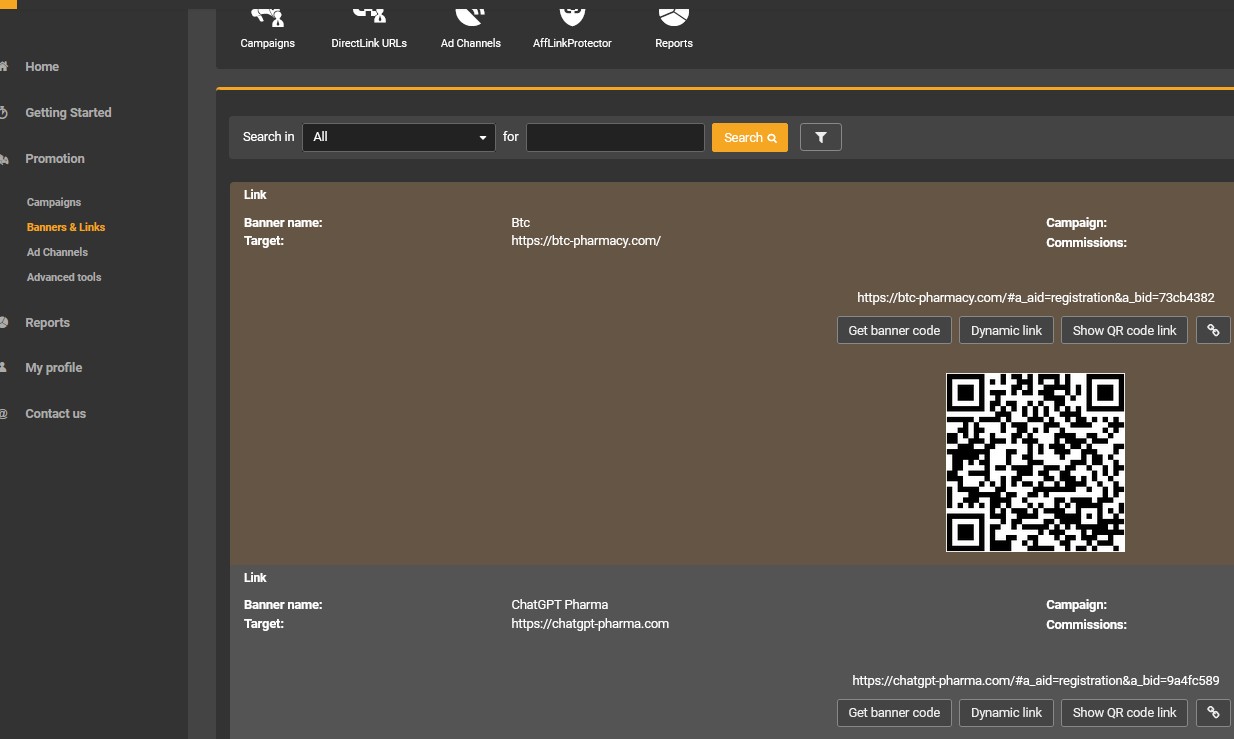The image size is (1234, 739).
Task: Toggle Show QR code link for Btc
Action: tap(1124, 330)
